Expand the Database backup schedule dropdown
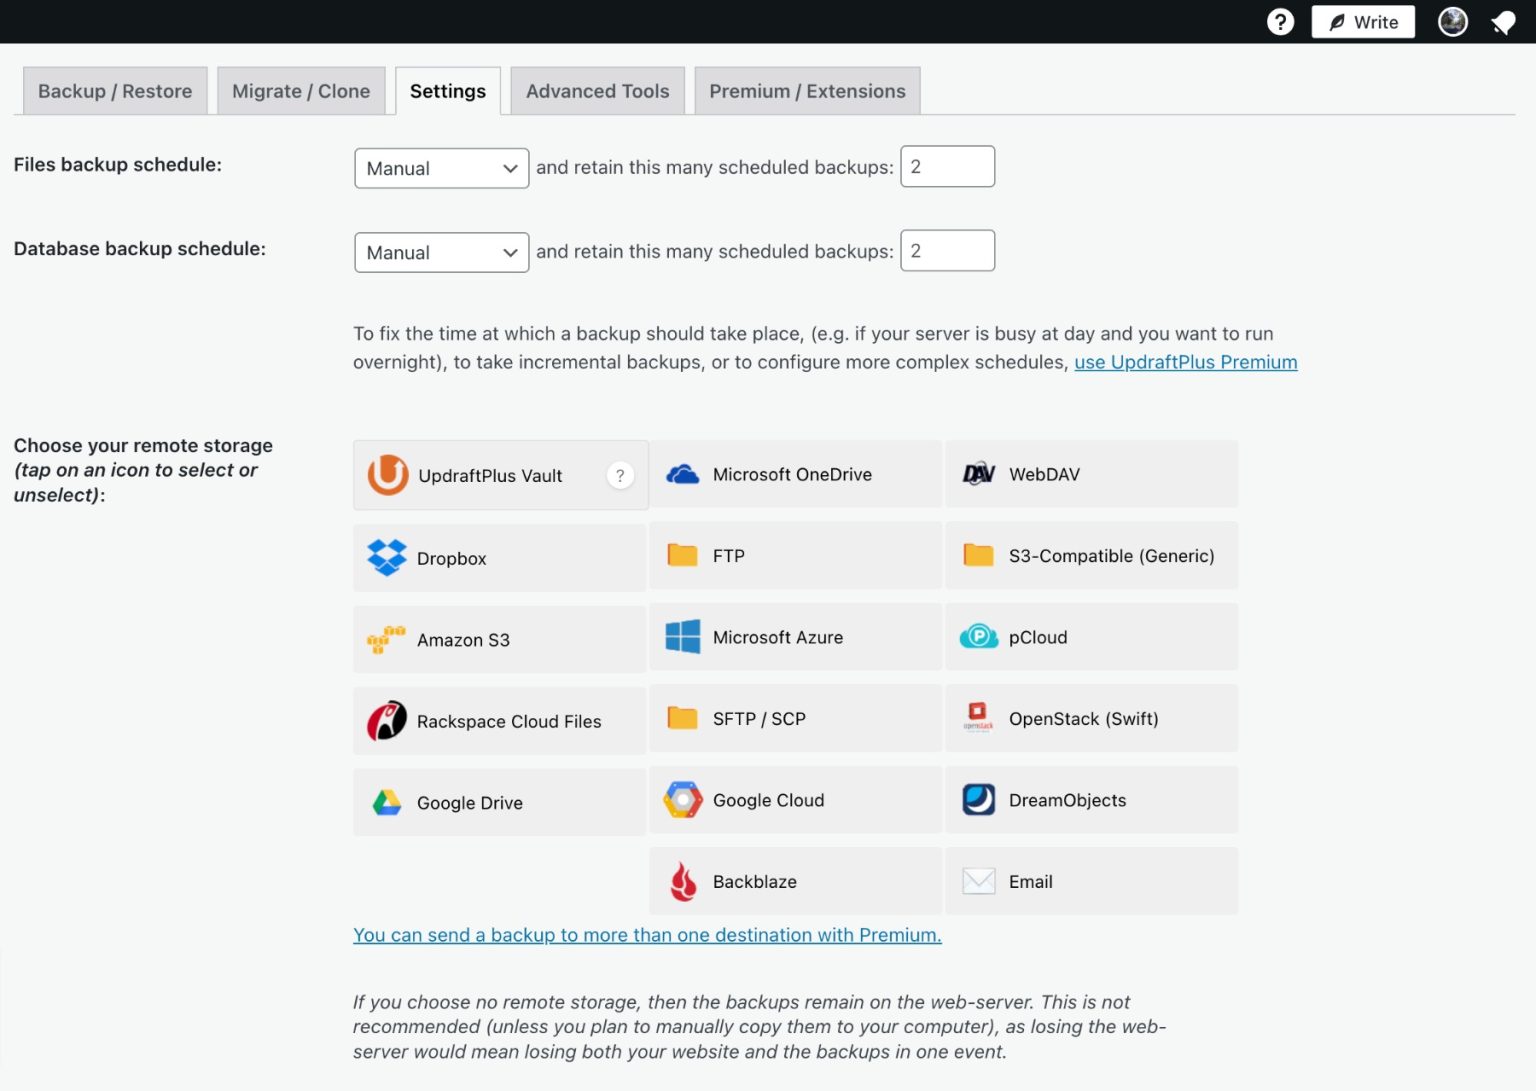The image size is (1536, 1091). tap(441, 252)
